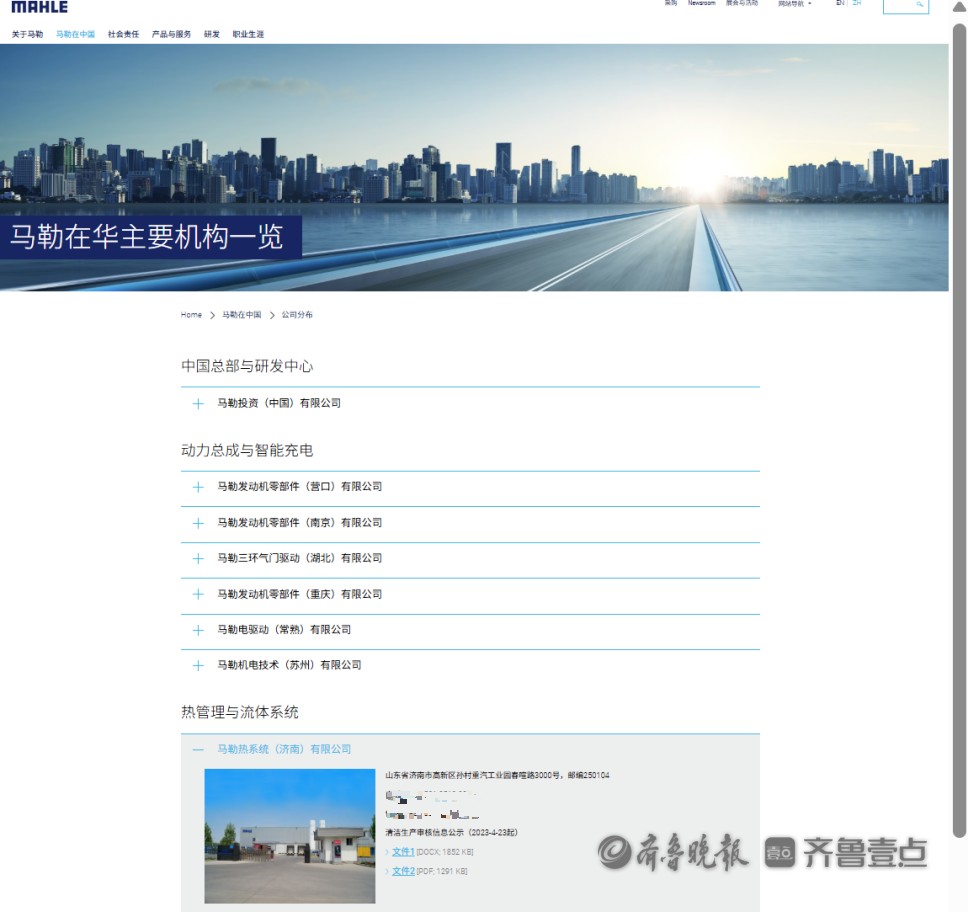Open the 职业生涯 menu
968x912 pixels.
[x=248, y=34]
